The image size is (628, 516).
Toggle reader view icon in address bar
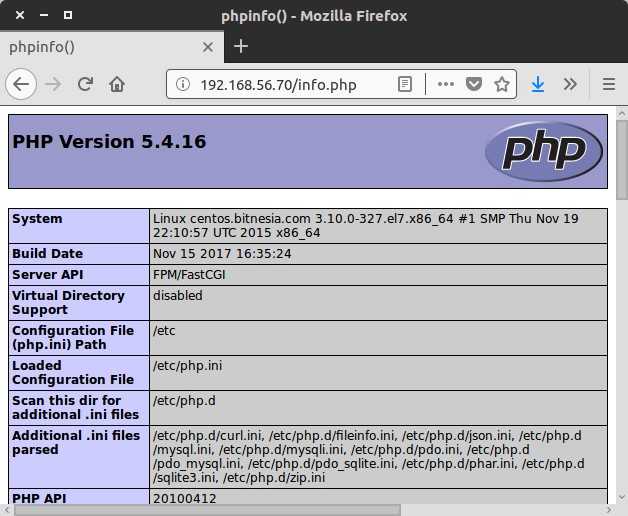(405, 84)
